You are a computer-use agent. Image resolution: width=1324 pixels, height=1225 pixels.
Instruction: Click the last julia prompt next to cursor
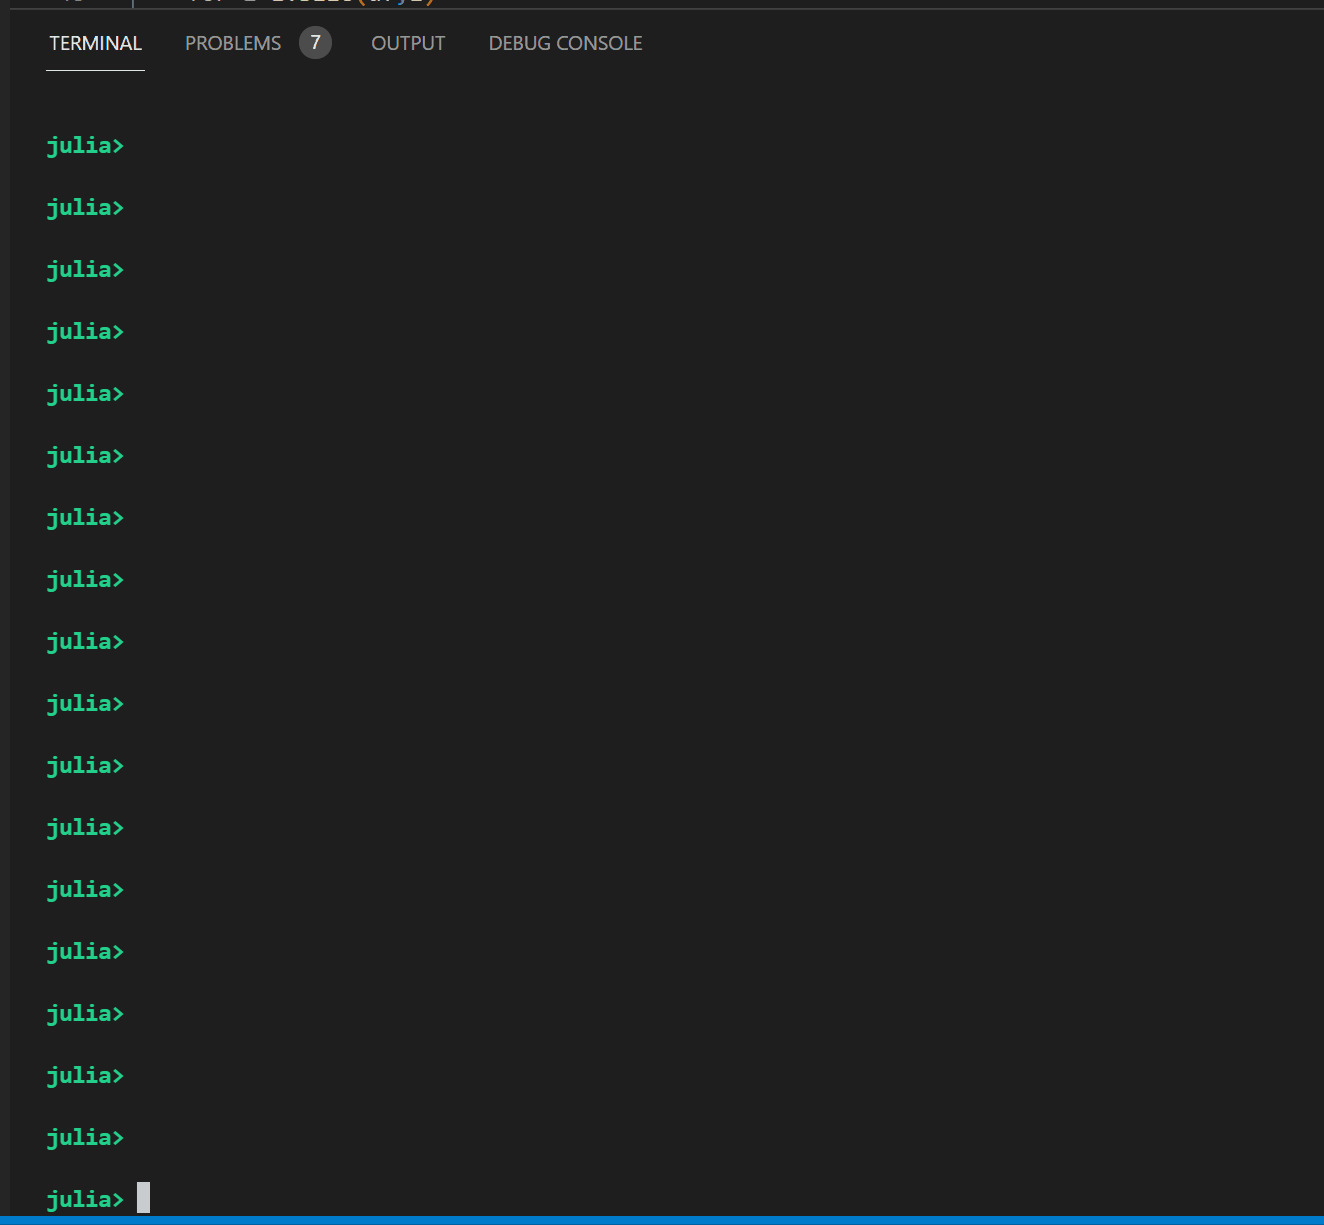point(85,1198)
